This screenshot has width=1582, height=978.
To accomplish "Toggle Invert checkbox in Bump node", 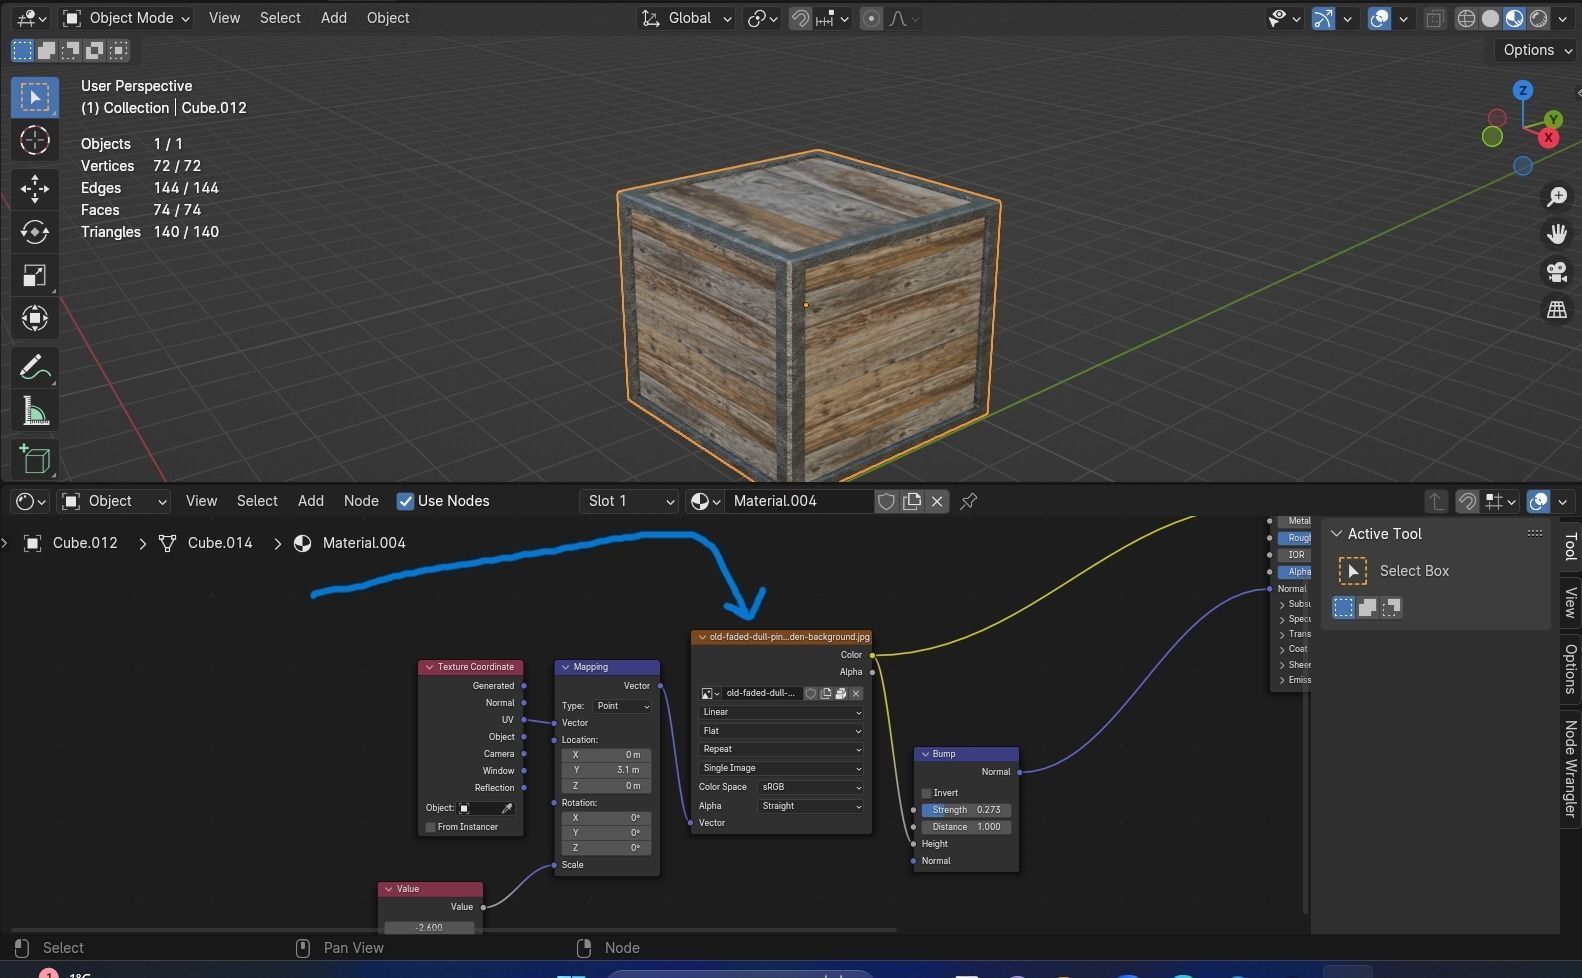I will tap(927, 793).
